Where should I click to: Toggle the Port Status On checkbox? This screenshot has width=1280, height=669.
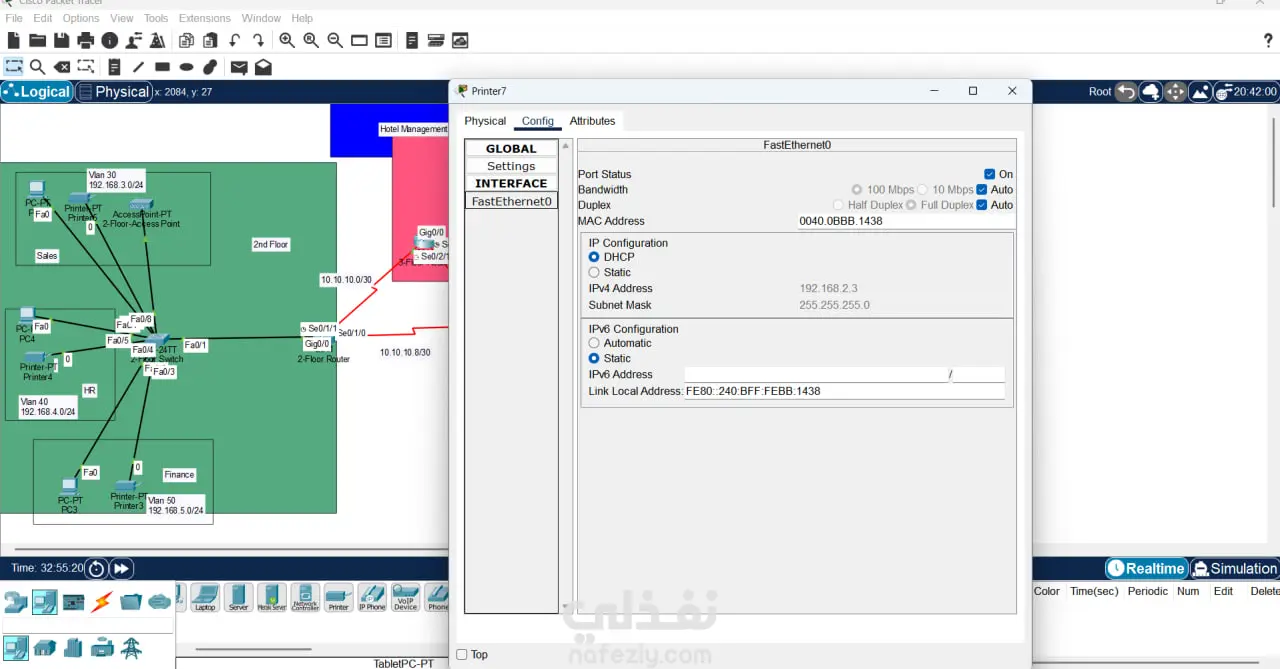(990, 174)
